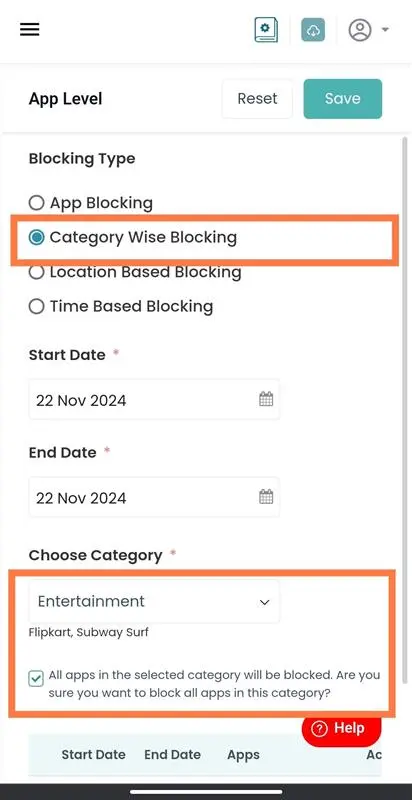Open the hamburger navigation menu
This screenshot has width=412, height=800.
pos(30,30)
